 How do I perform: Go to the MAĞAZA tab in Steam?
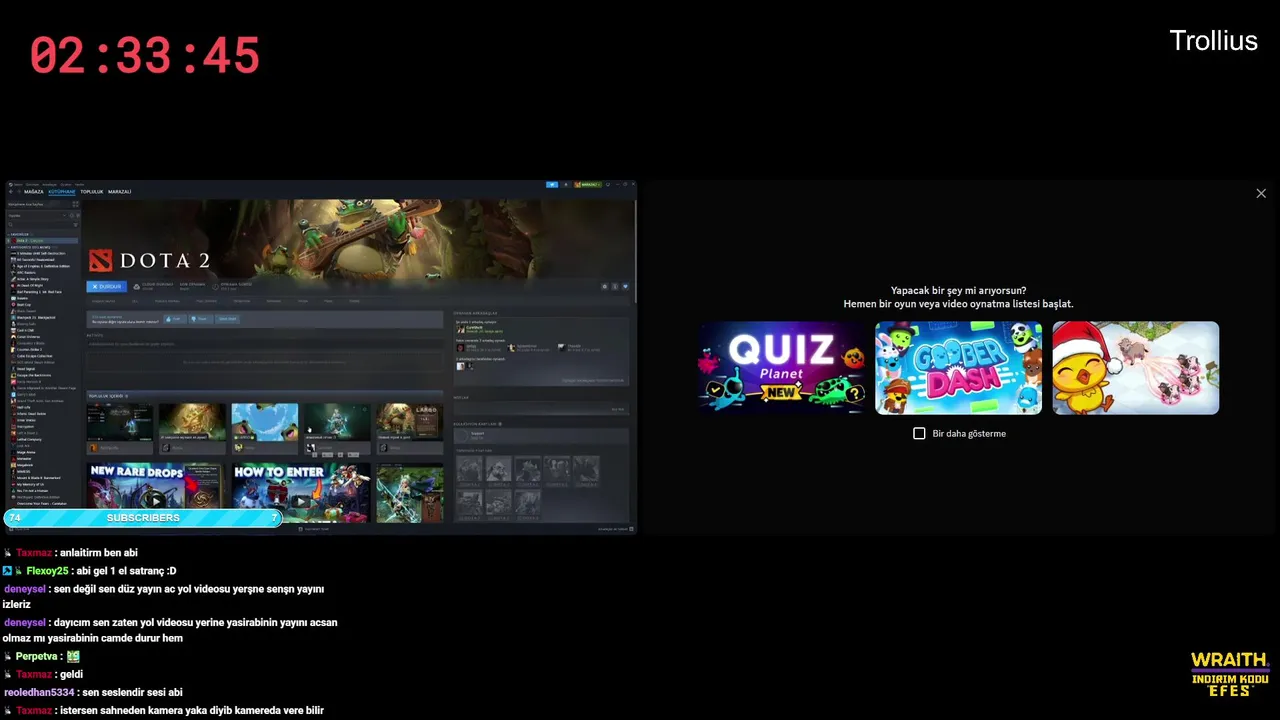click(x=34, y=191)
